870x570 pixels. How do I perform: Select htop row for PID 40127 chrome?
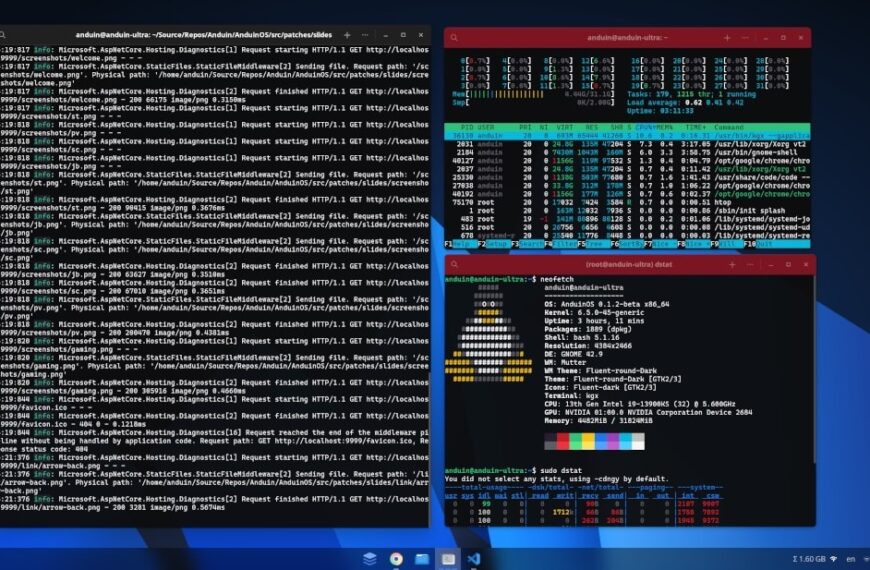tap(627, 160)
